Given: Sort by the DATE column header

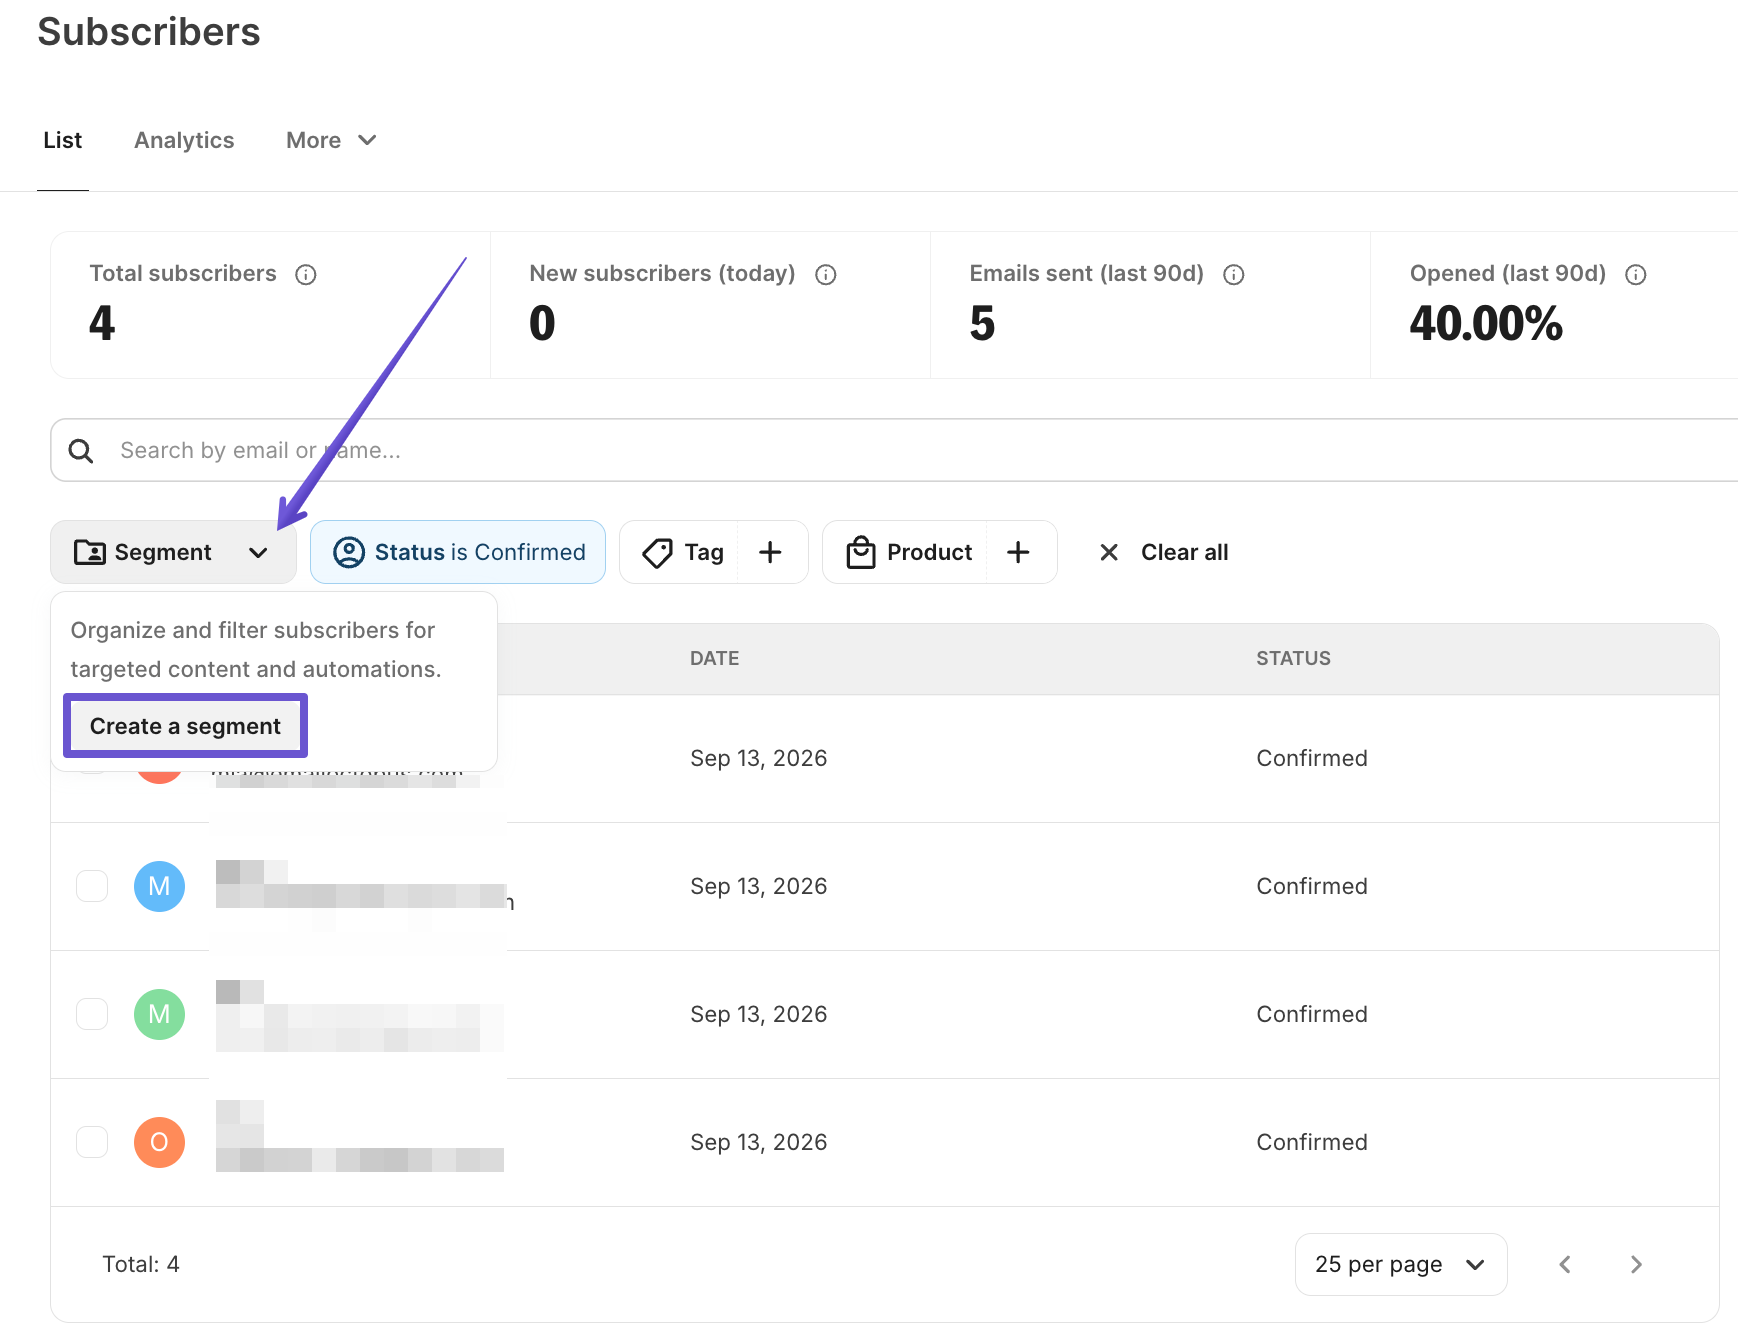Looking at the screenshot, I should [x=714, y=658].
